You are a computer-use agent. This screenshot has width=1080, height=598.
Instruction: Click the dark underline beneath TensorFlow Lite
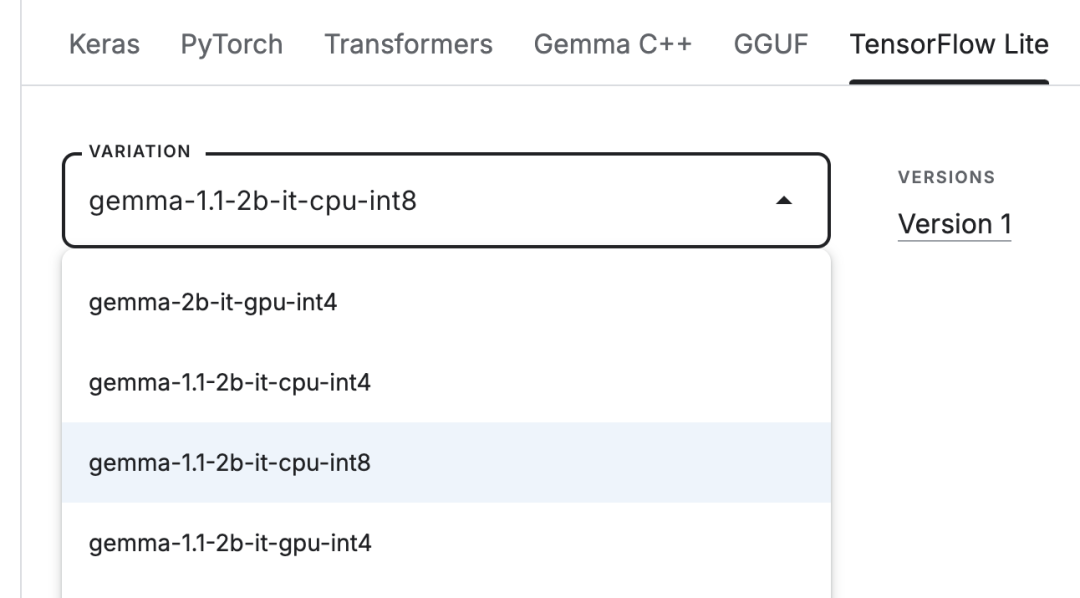(x=948, y=82)
